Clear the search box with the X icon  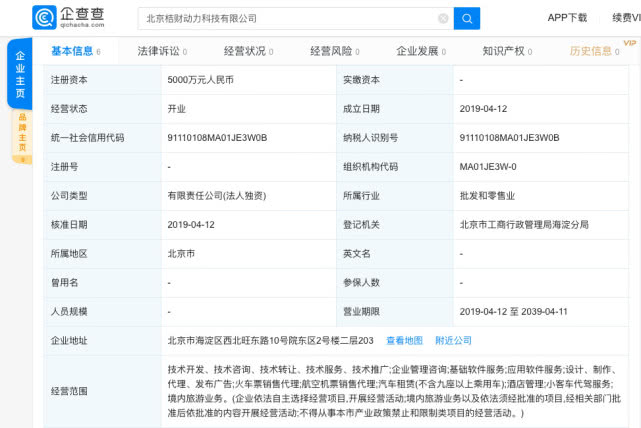pos(443,18)
